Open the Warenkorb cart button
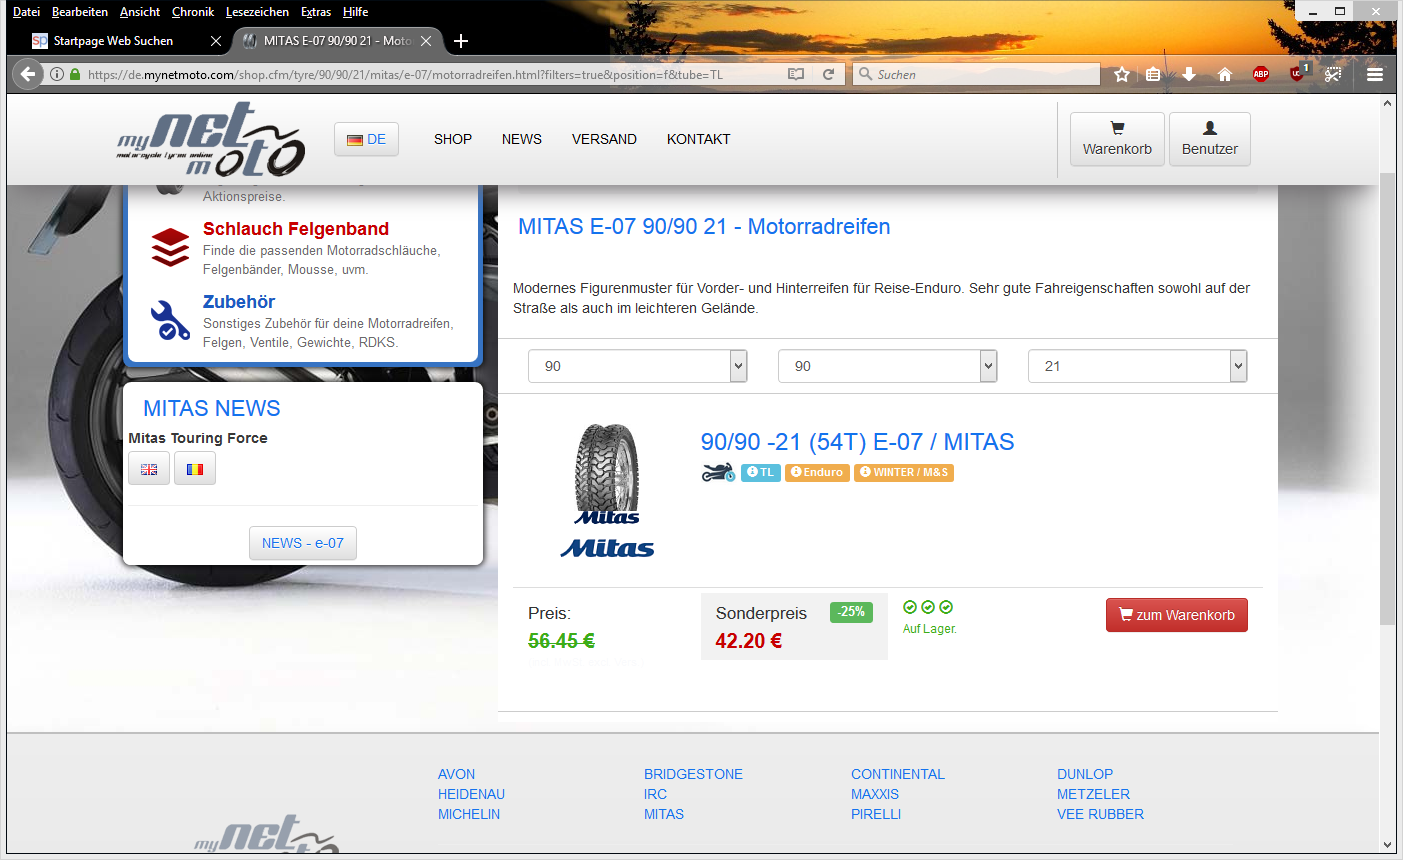Screen dimensions: 1403x860 coord(1117,139)
